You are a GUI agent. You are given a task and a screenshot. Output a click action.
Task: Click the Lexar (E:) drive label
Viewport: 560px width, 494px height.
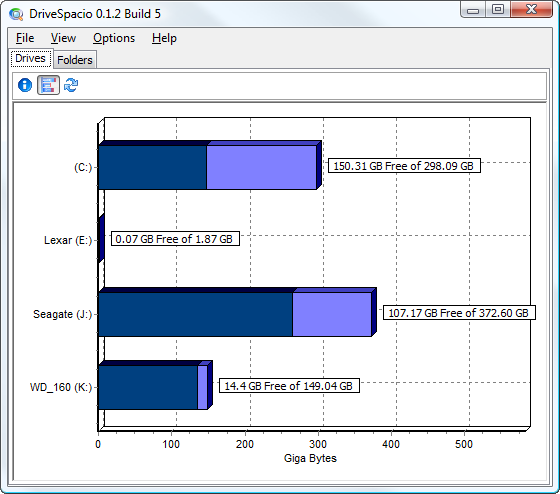tap(68, 240)
